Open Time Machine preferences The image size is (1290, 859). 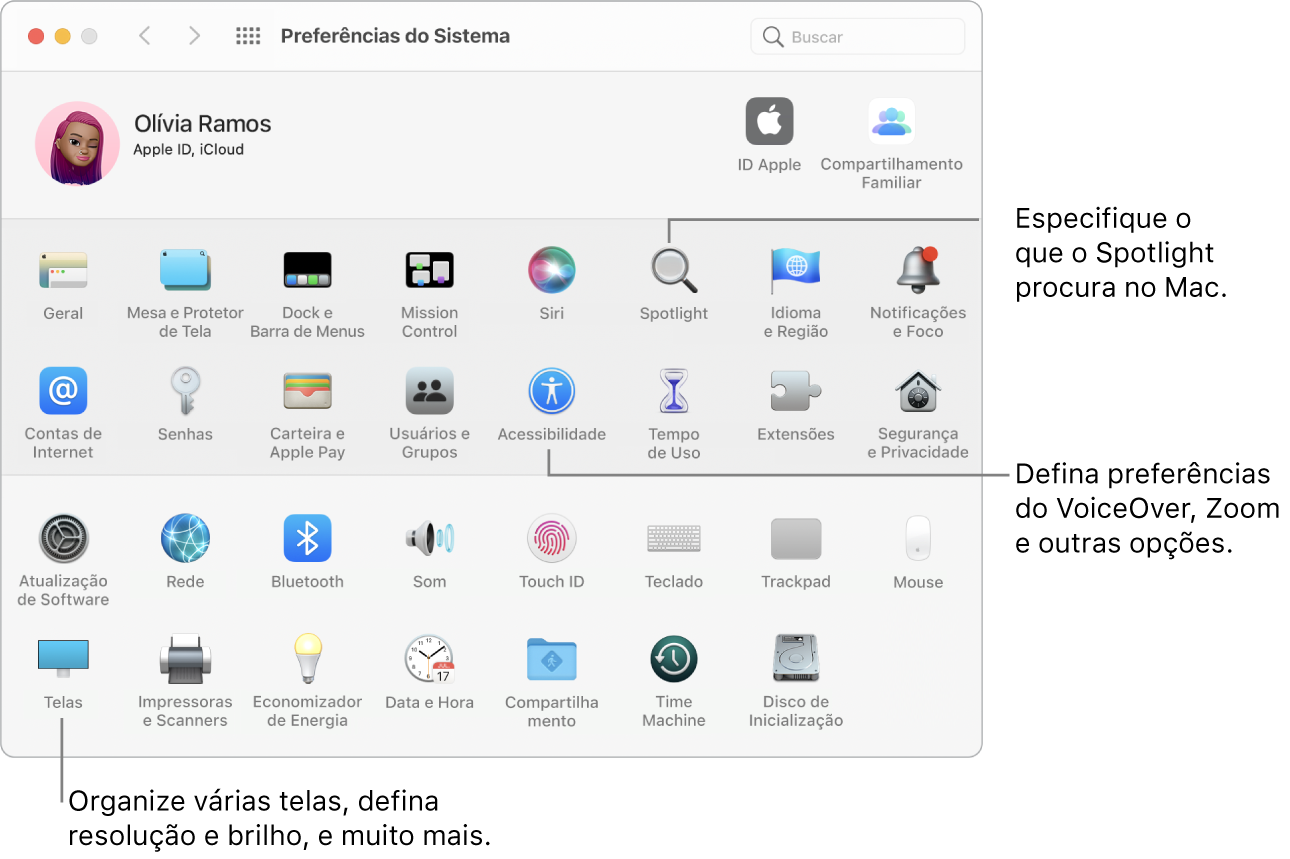(x=674, y=660)
